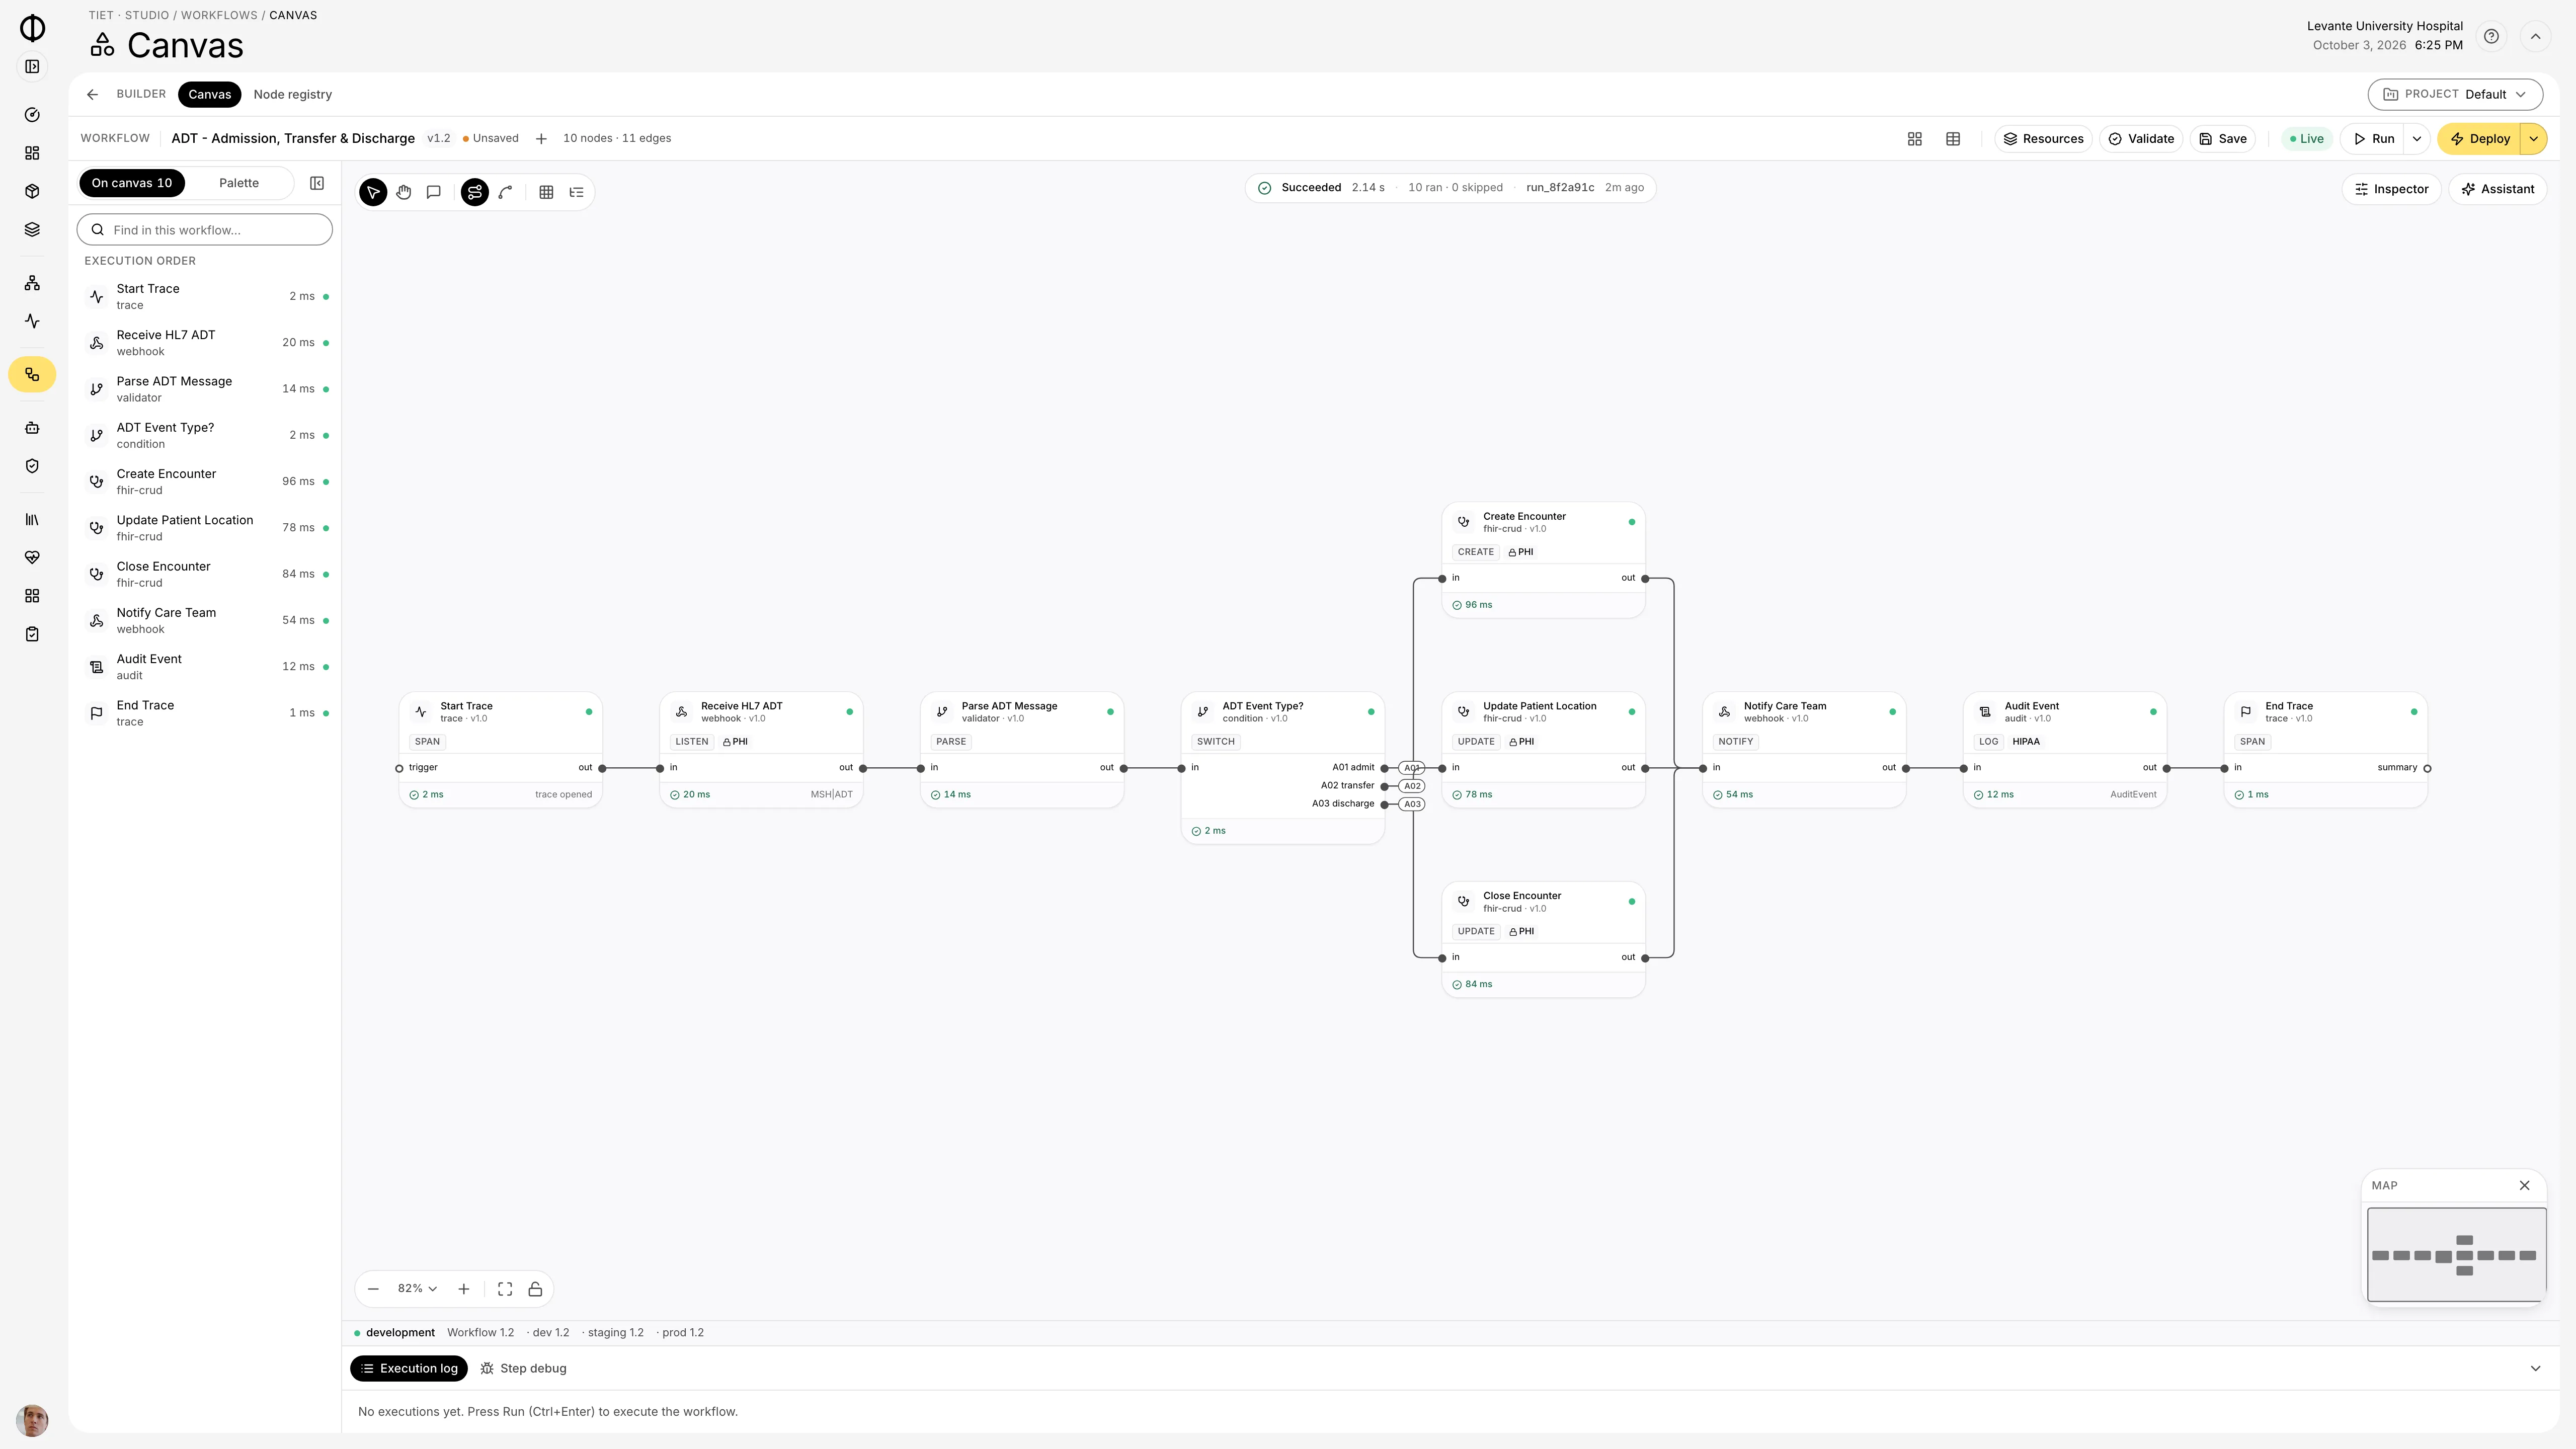Toggle orthogonal edge routing style
2576x1449 pixels.
475,192
